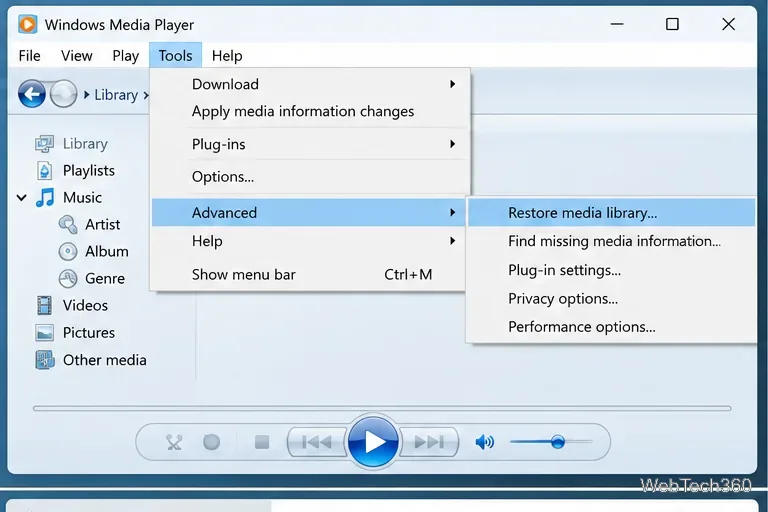Expand the Plug-ins submenu arrow
Image resolution: width=768 pixels, height=512 pixels.
[453, 144]
